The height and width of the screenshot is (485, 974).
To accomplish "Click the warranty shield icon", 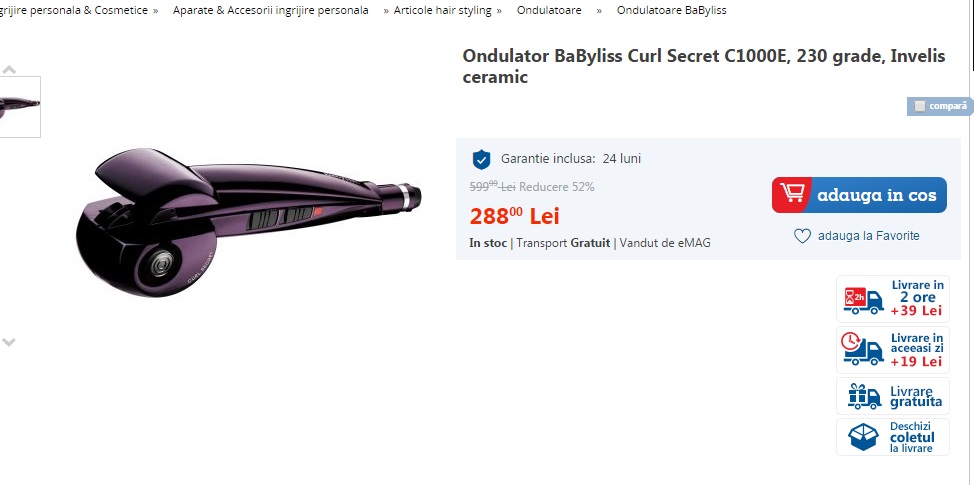I will [481, 160].
